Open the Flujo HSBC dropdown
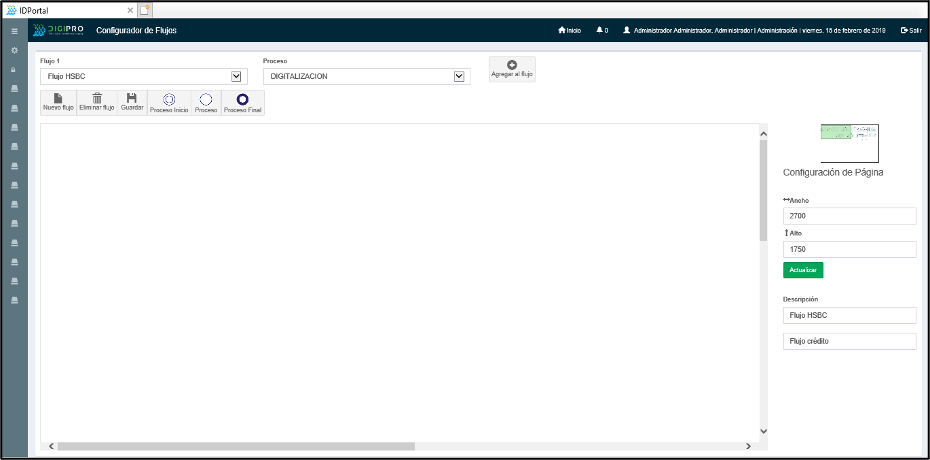930x460 pixels. pos(143,76)
